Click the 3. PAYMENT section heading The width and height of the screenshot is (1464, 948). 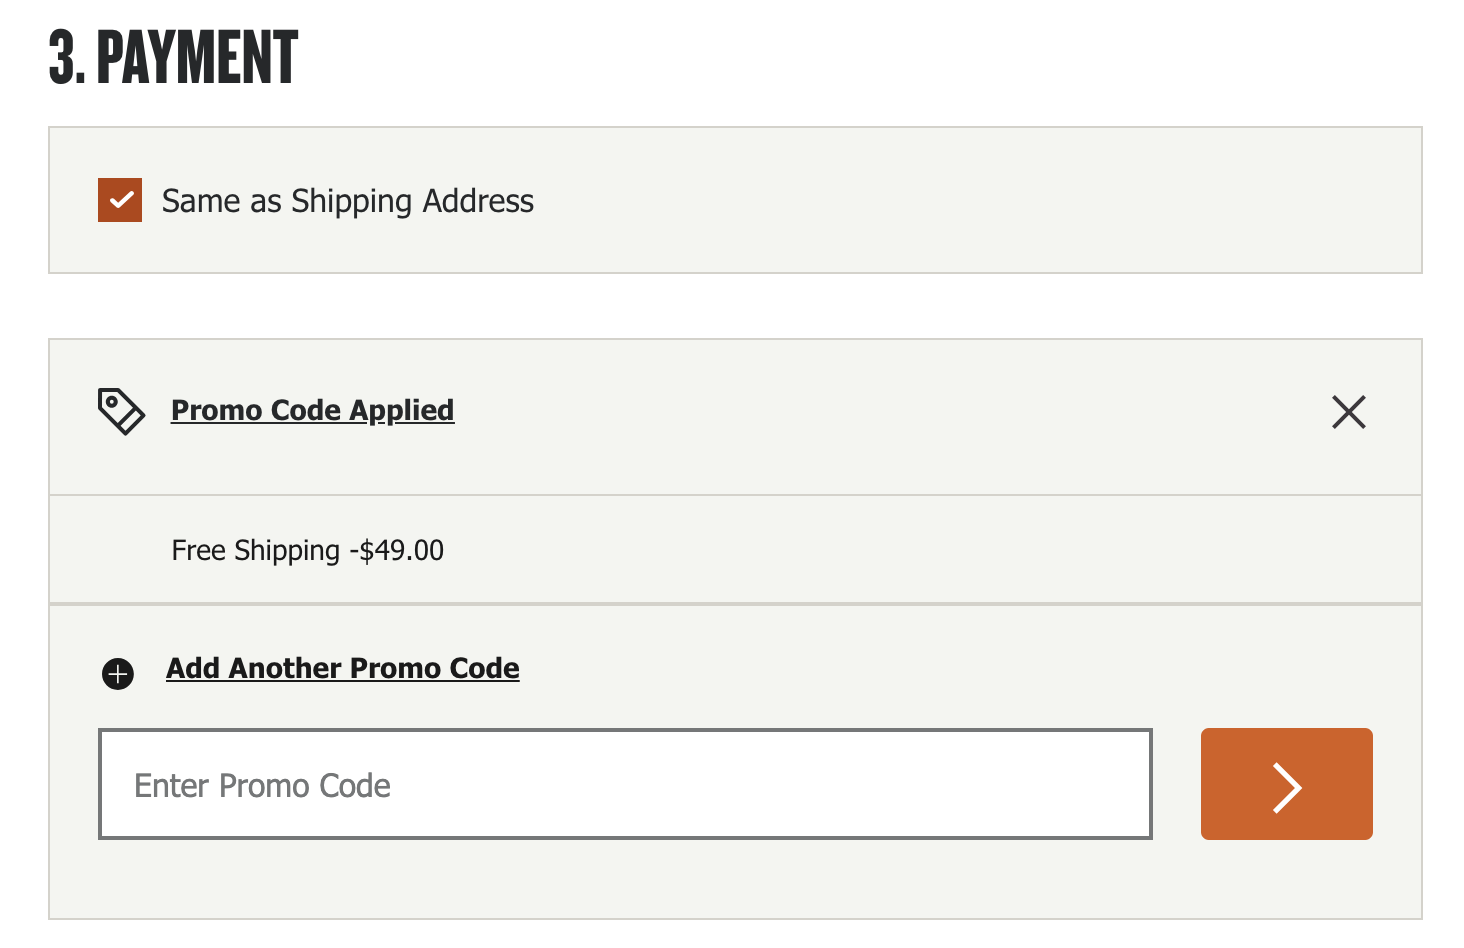tap(173, 57)
